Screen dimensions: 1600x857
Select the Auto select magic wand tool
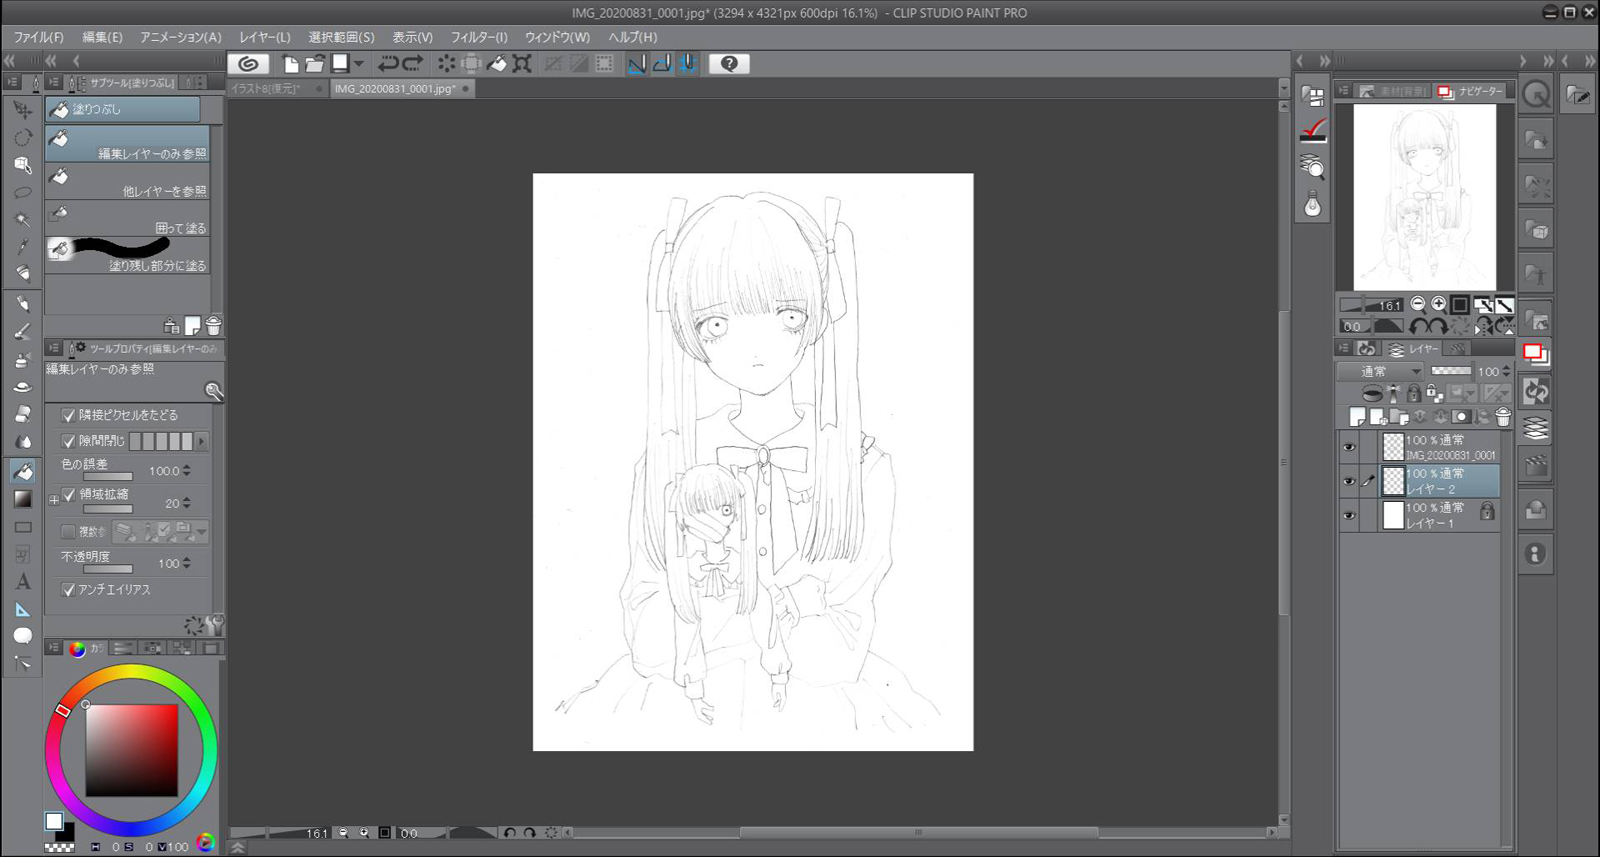(x=23, y=219)
